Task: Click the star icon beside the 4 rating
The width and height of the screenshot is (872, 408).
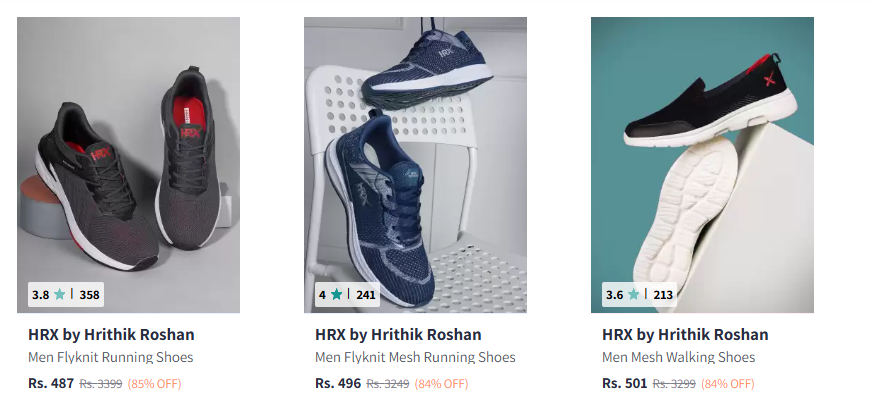Action: (x=336, y=295)
